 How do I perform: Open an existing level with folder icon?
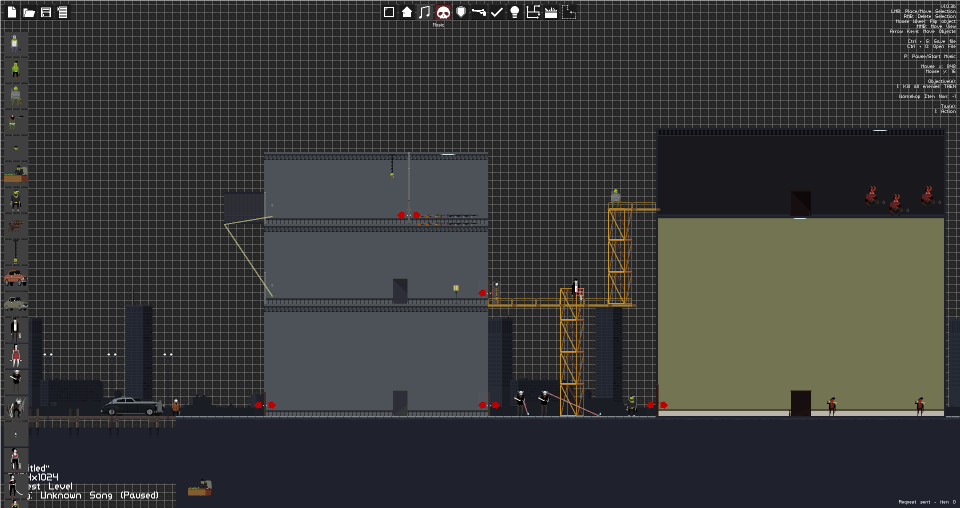click(x=29, y=12)
